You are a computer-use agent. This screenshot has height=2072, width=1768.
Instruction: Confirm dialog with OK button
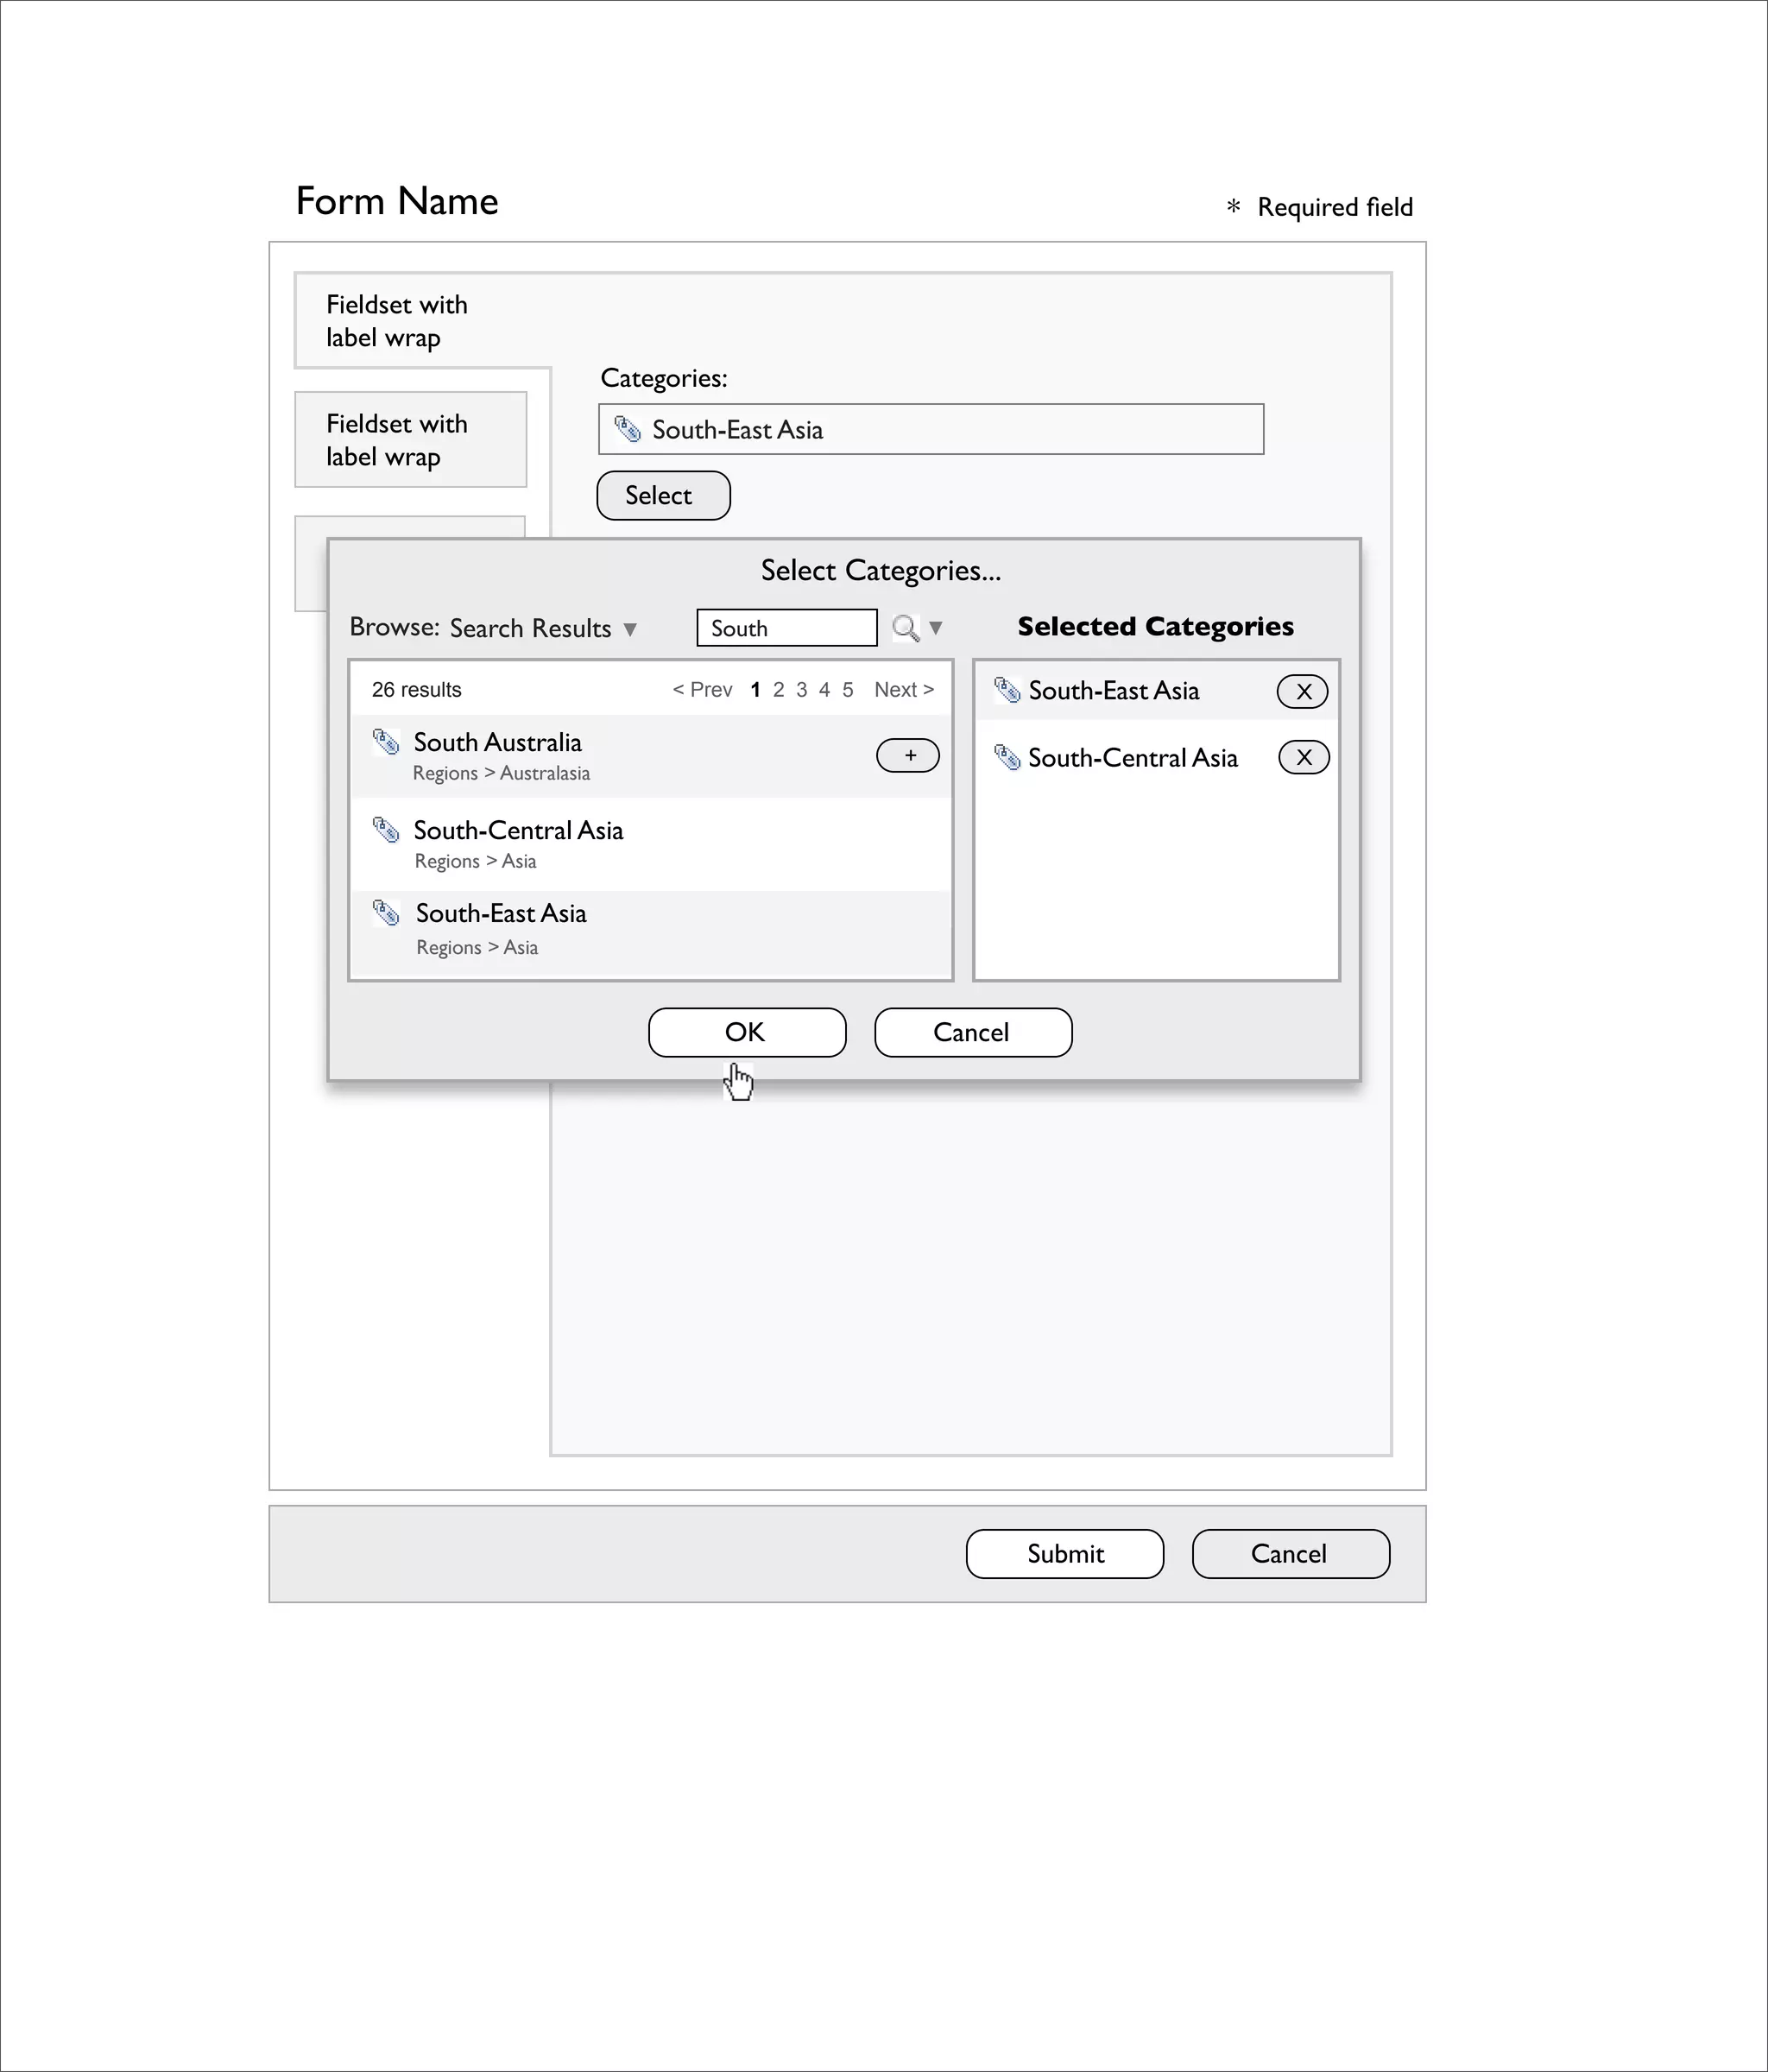coord(746,1032)
